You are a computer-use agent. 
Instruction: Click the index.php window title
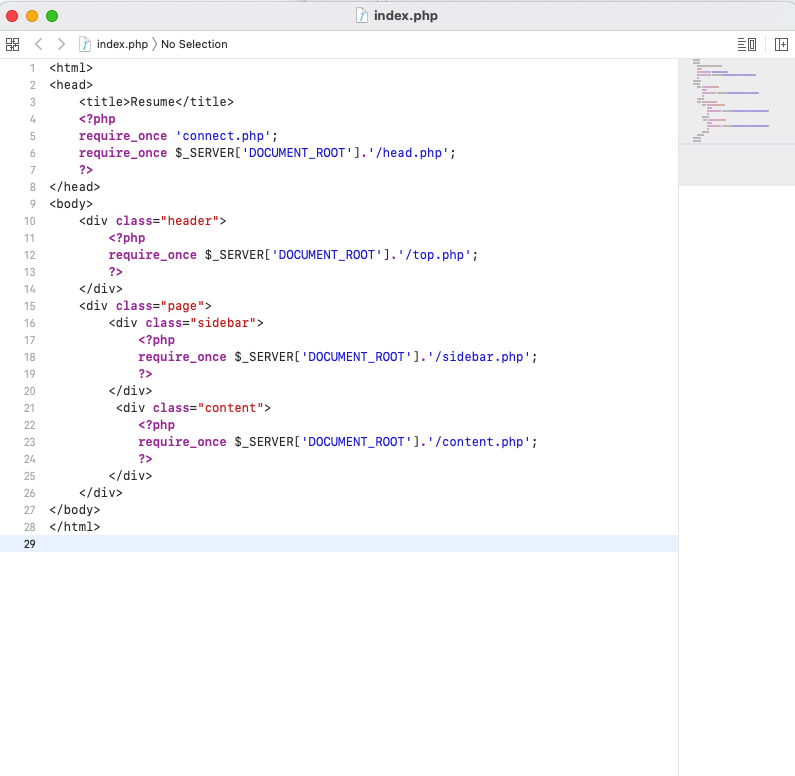pyautogui.click(x=406, y=16)
